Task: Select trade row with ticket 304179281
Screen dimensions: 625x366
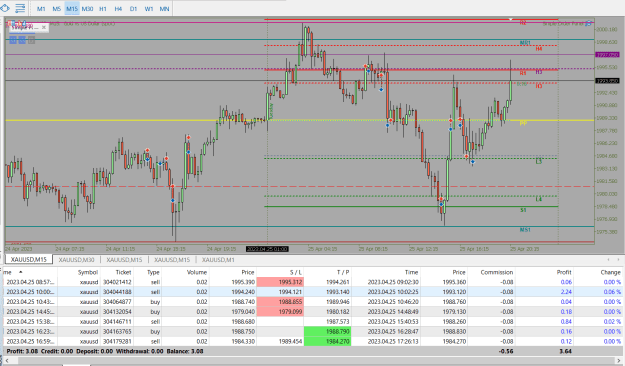Action: click(x=312, y=342)
